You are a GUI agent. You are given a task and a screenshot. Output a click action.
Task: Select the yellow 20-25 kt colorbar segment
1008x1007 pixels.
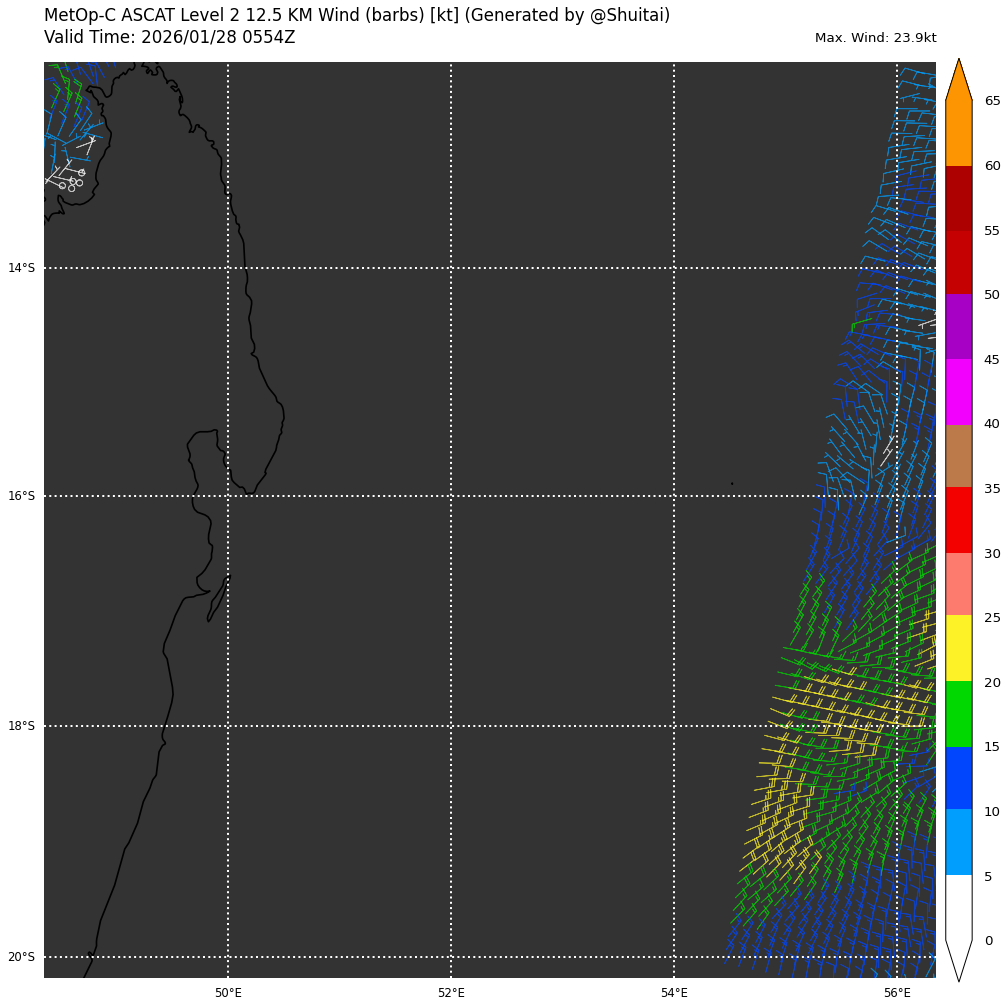tap(958, 648)
